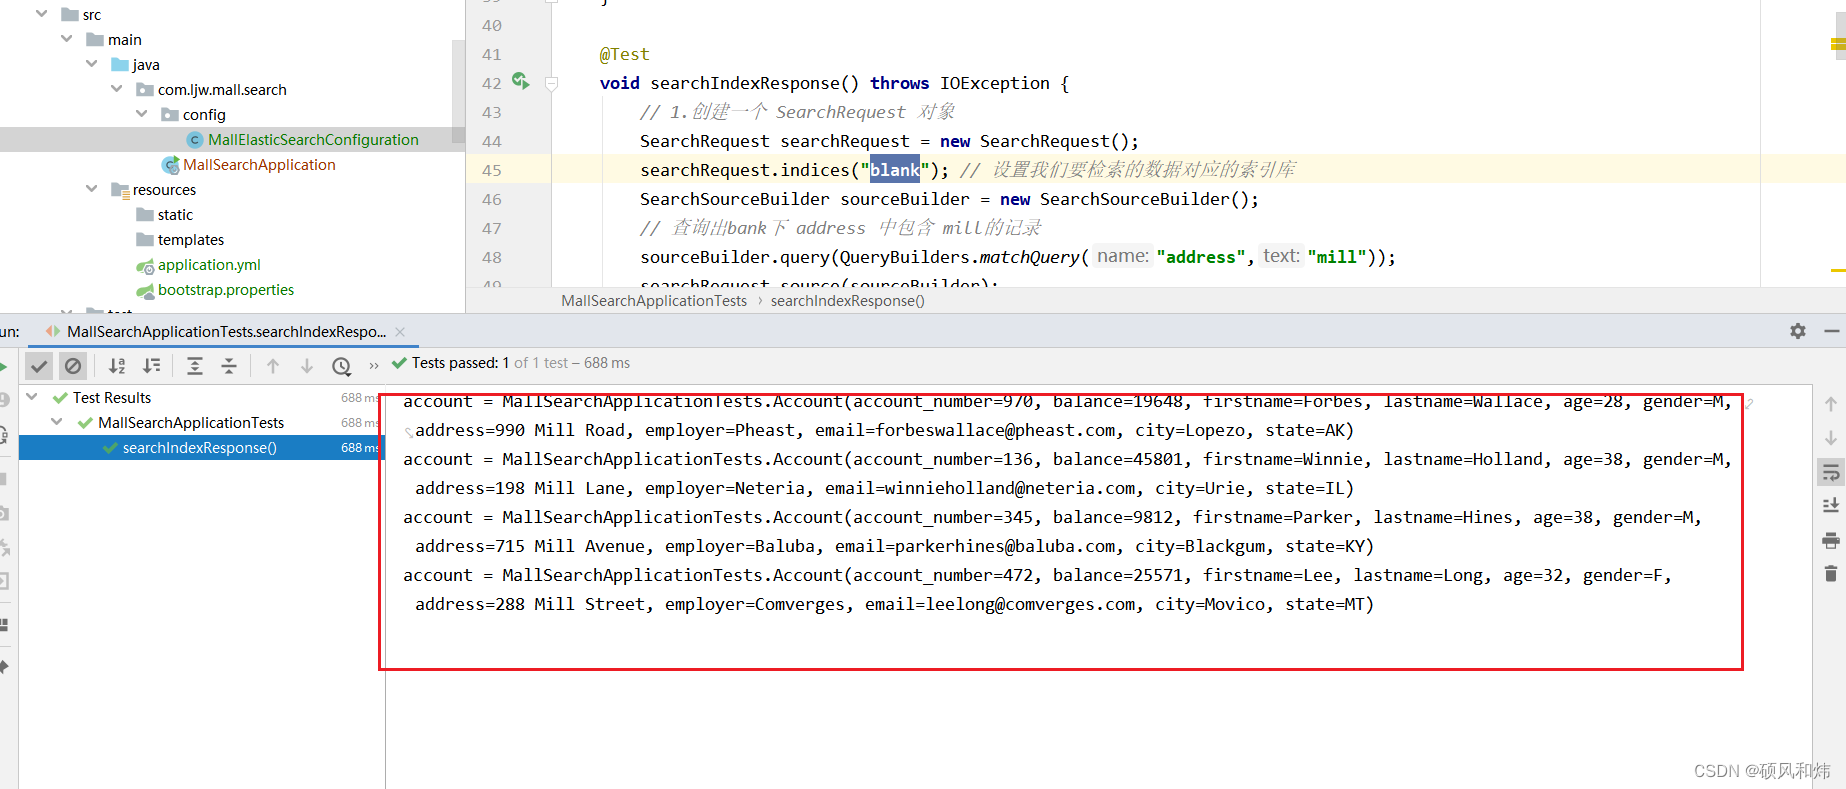
Task: Click MallSearchApplicationTests in editor breadcrumb
Action: click(x=654, y=301)
